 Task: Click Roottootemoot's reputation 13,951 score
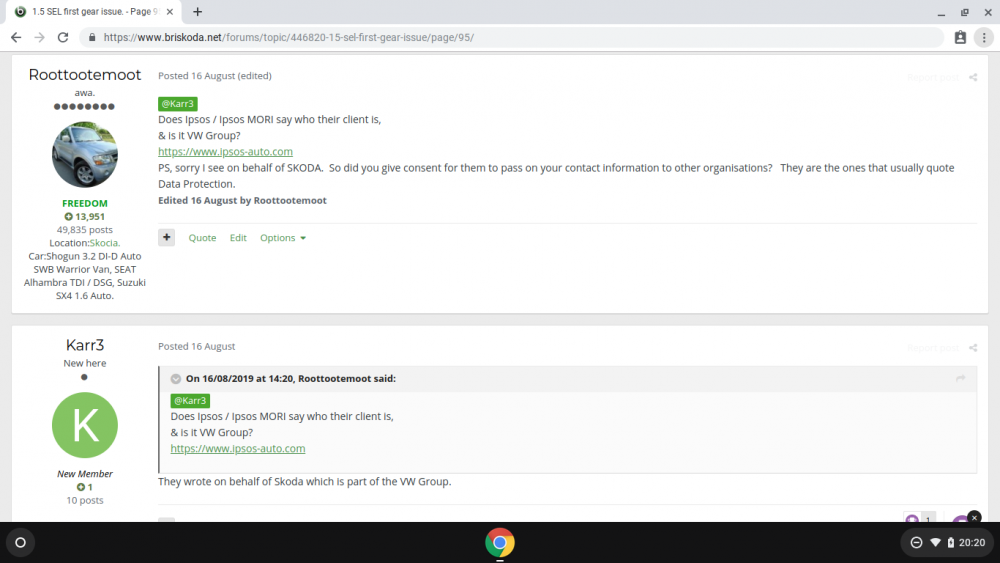(85, 217)
